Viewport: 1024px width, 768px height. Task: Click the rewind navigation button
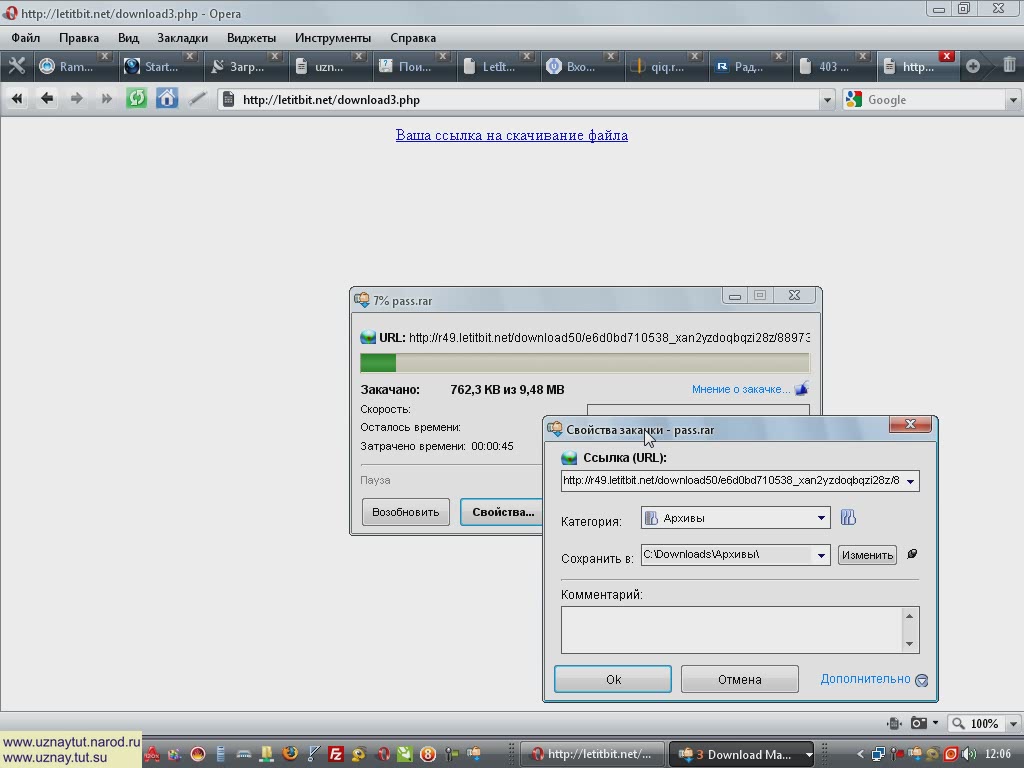click(17, 98)
